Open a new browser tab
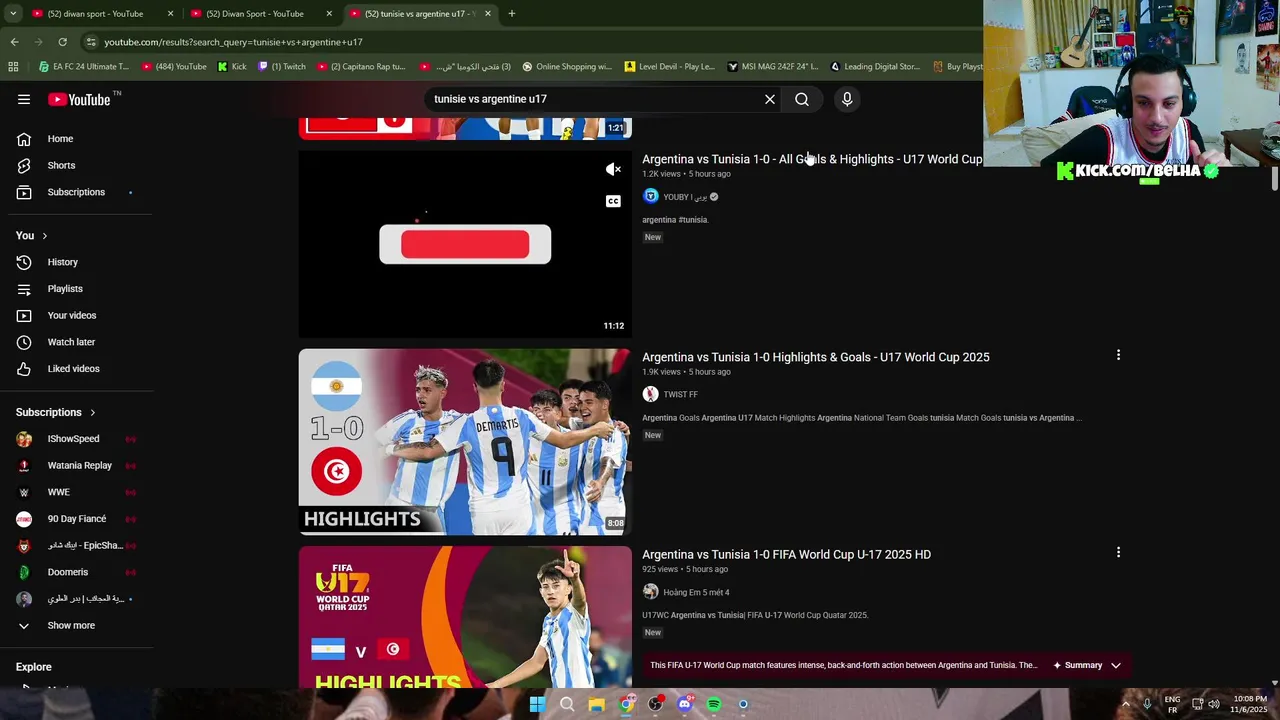Viewport: 1280px width, 720px height. (511, 14)
